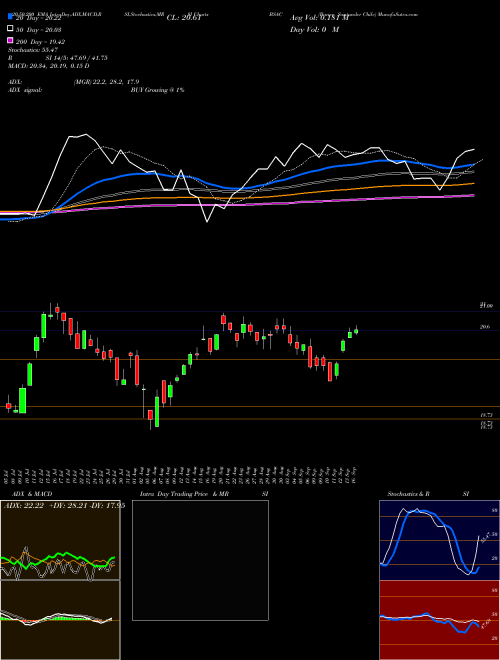500x660 pixels.
Task: Open the ADX indicator mini chart
Action: click(60, 540)
